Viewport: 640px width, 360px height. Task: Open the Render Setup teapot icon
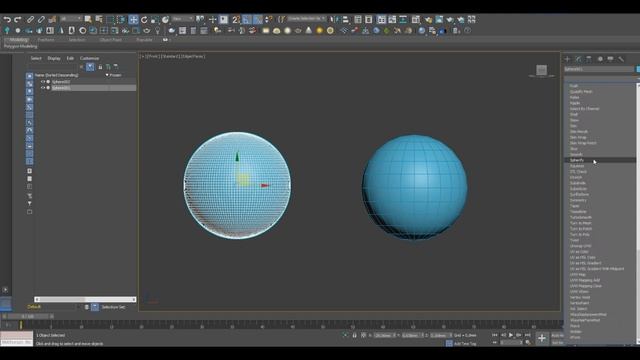tap(428, 19)
